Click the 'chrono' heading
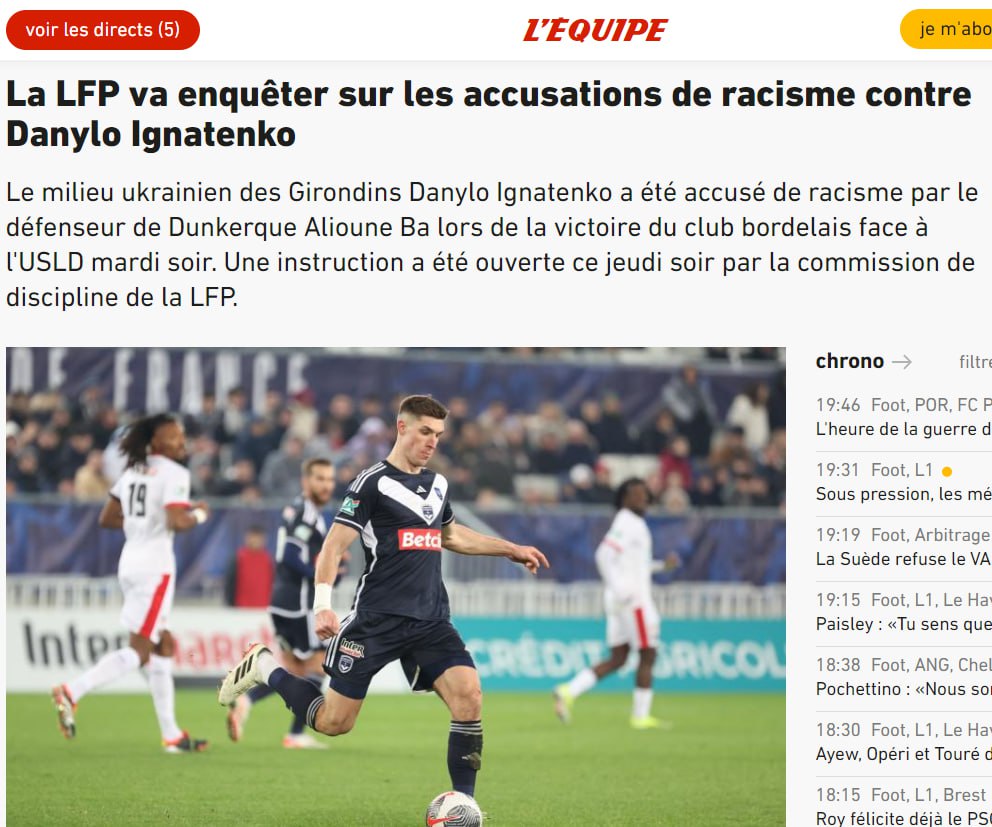Image resolution: width=992 pixels, height=827 pixels. coord(850,361)
